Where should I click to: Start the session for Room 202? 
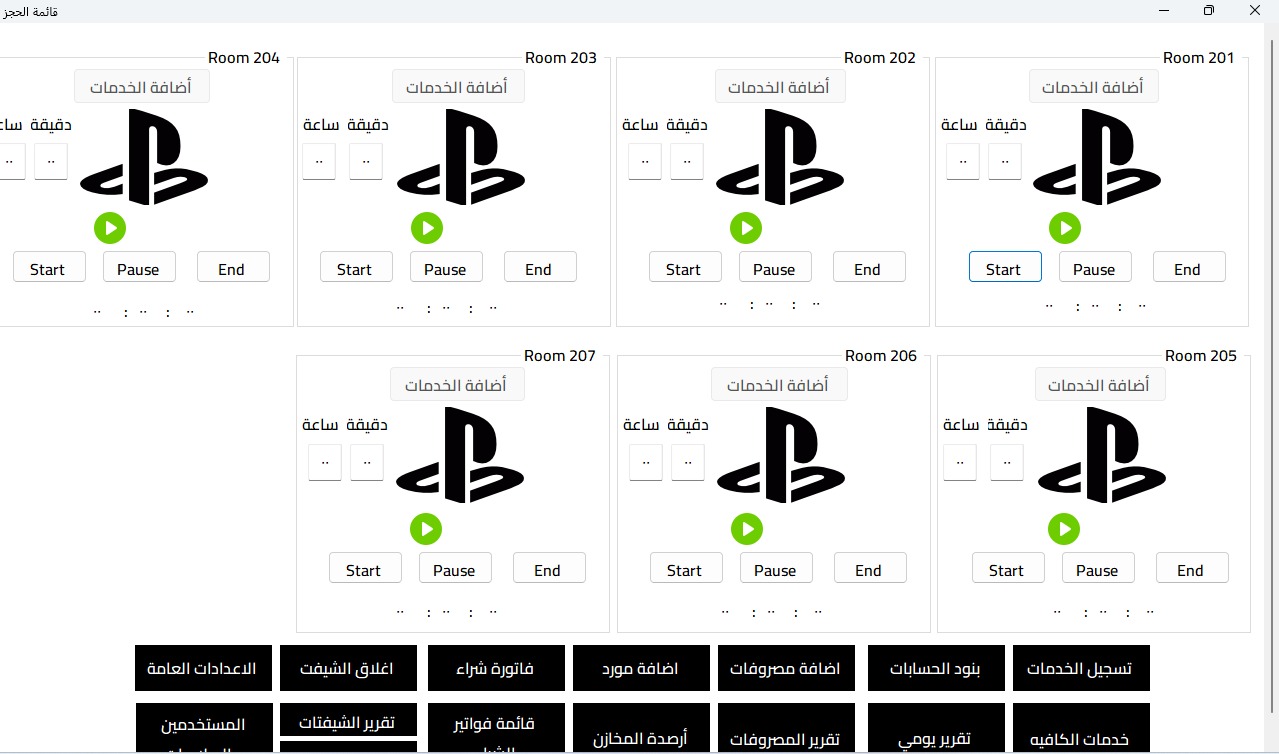[685, 268]
